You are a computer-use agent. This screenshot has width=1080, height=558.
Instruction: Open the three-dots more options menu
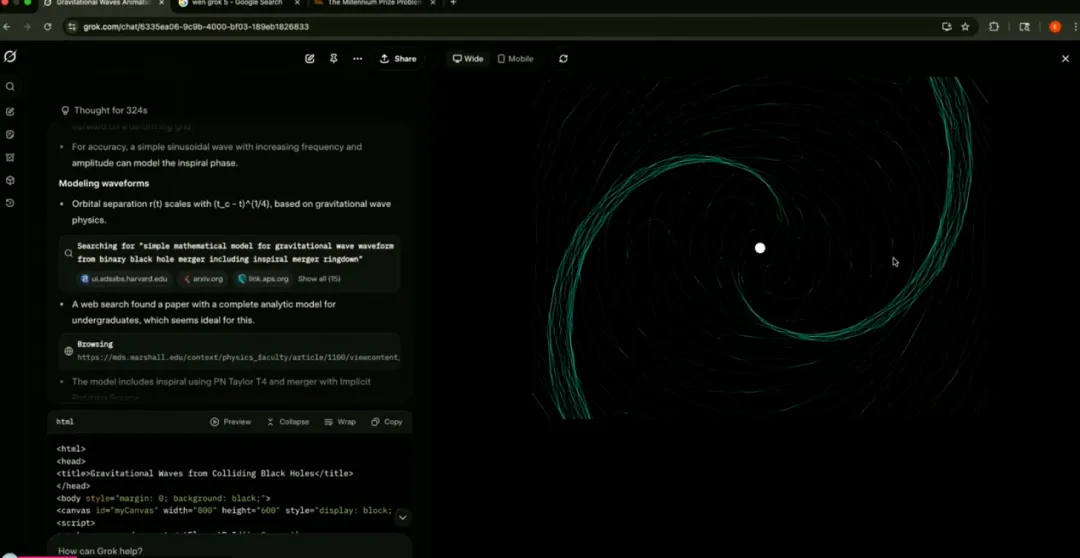click(x=357, y=59)
